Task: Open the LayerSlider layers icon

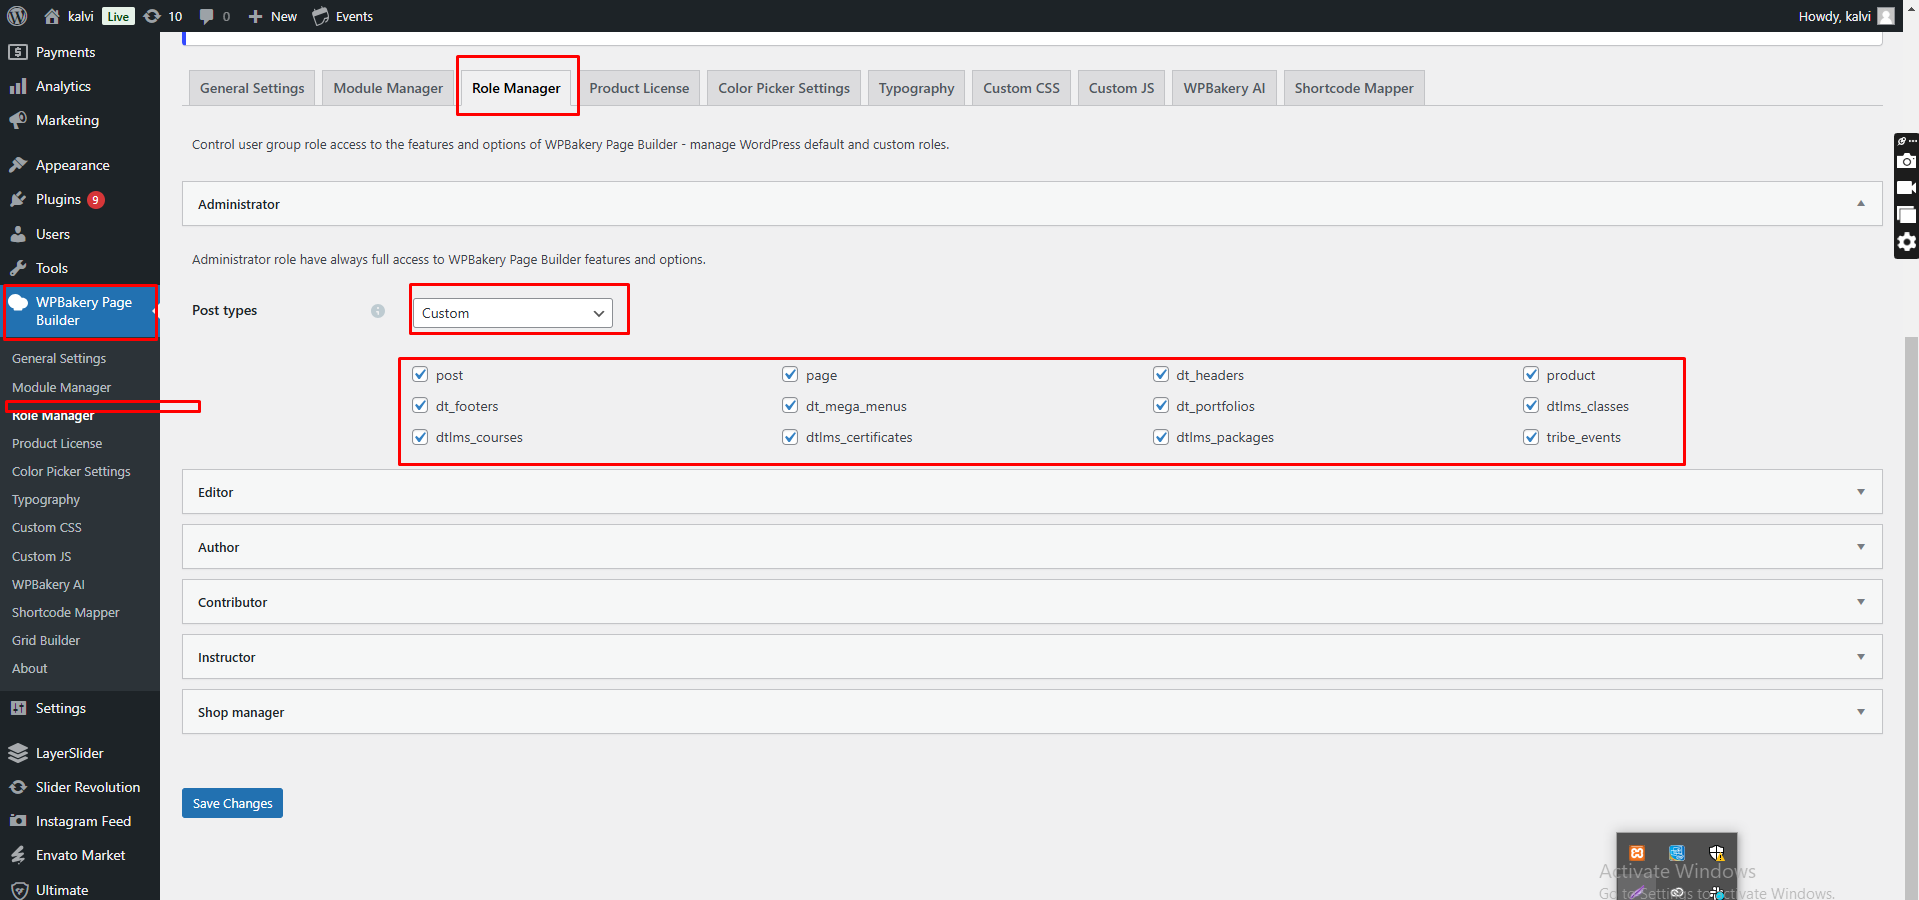Action: coord(18,753)
